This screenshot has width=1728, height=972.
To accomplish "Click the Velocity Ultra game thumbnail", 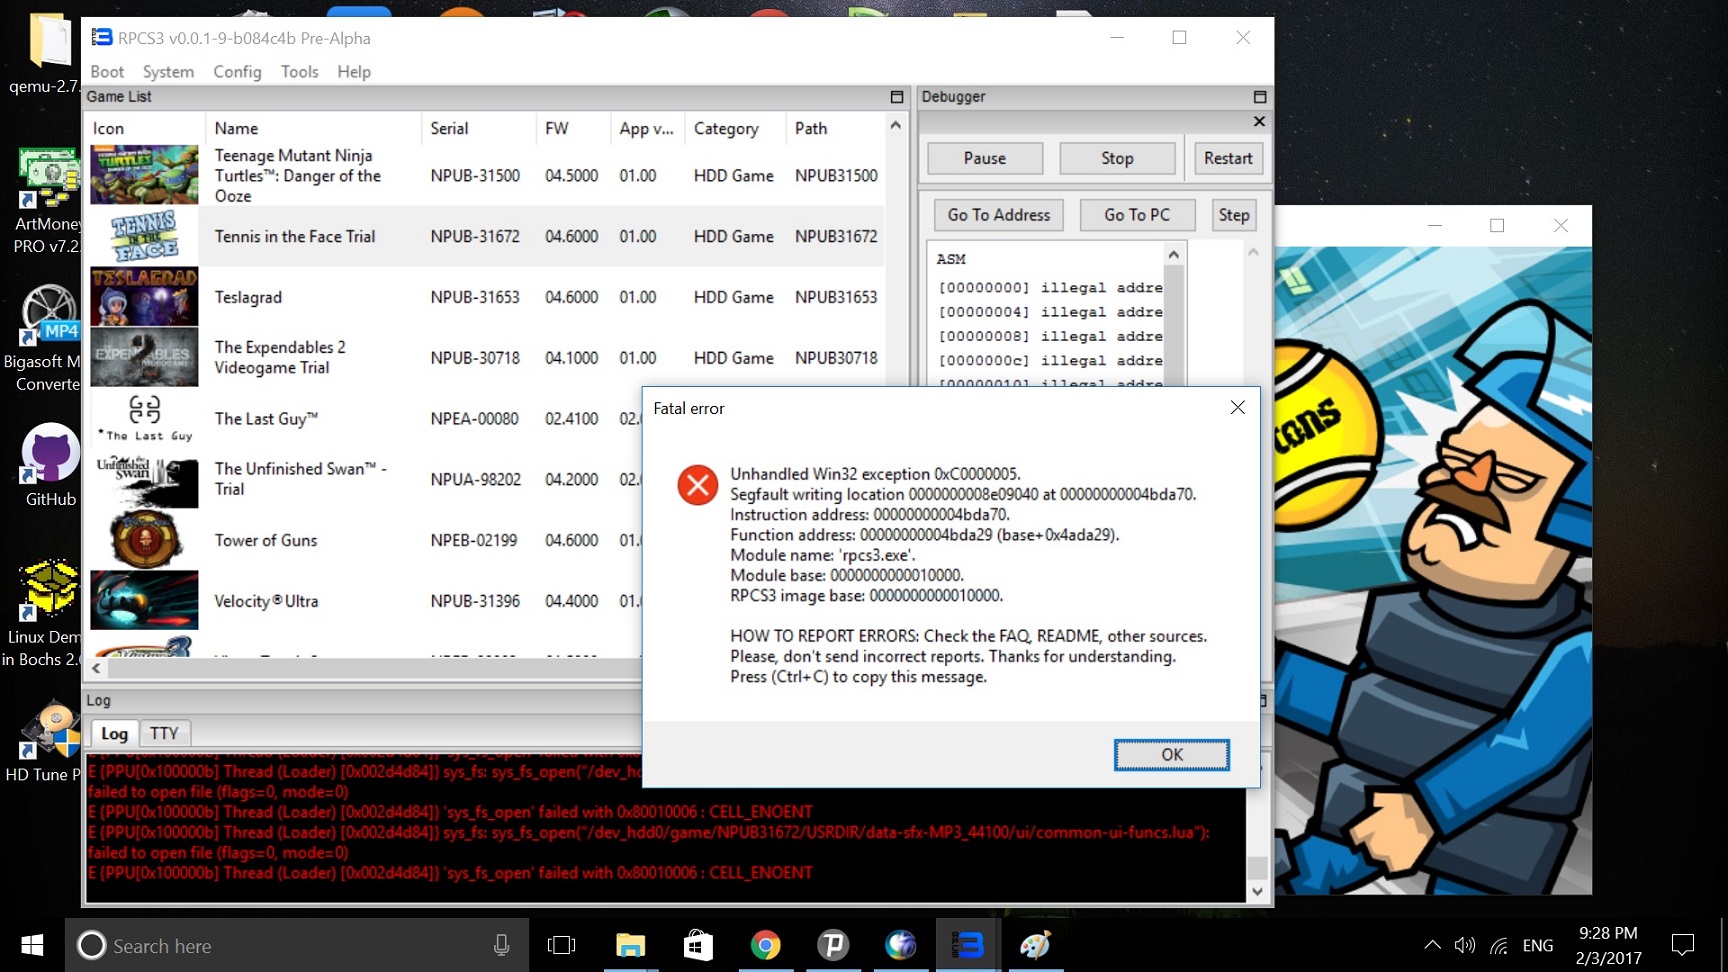I will pyautogui.click(x=144, y=600).
